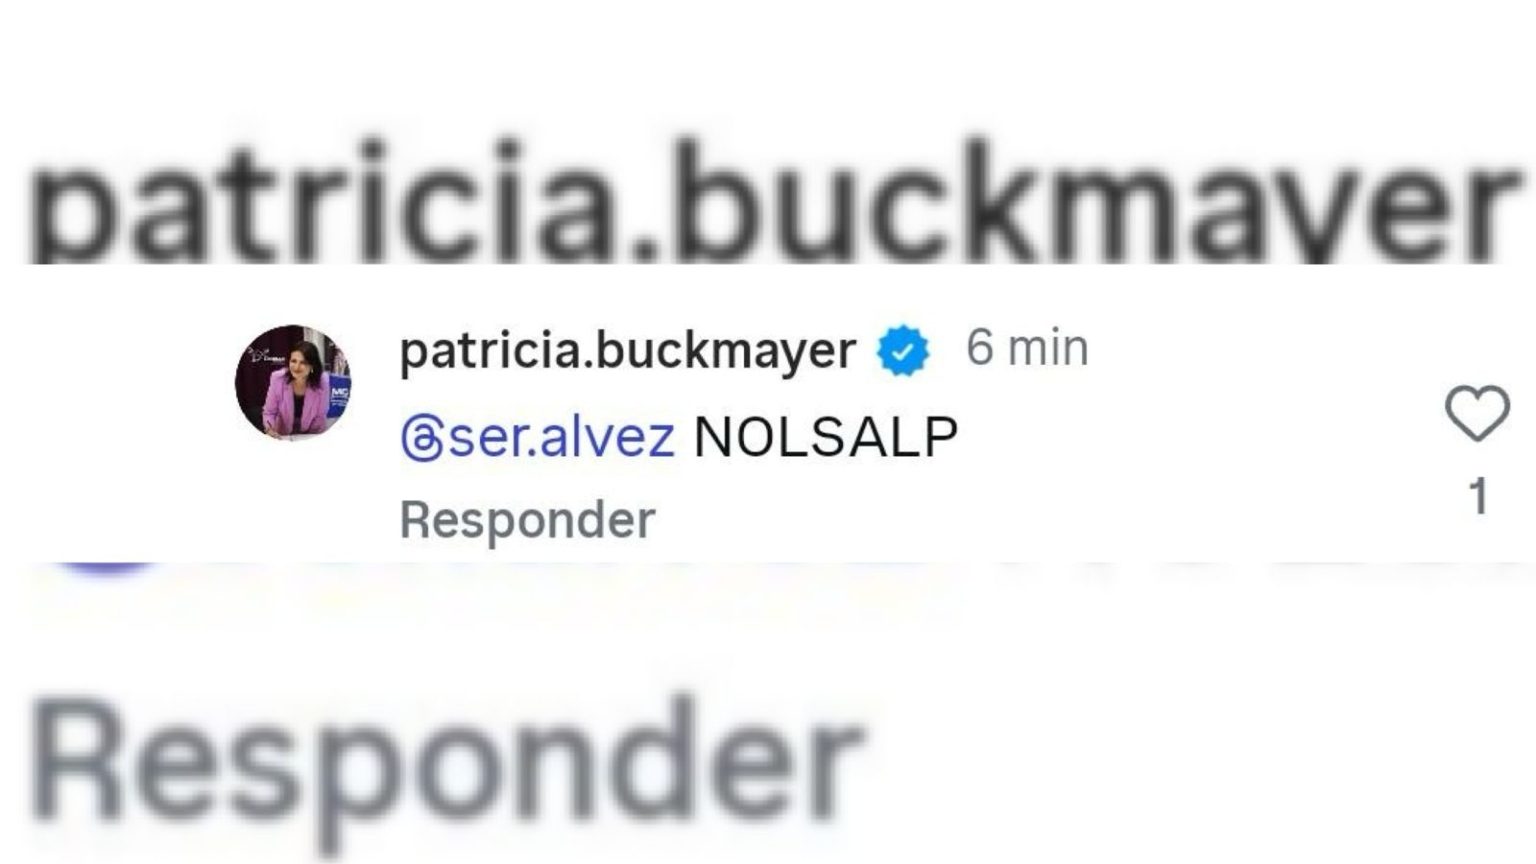Open the likes list under the heart
The image size is (1536, 864).
[x=1478, y=497]
